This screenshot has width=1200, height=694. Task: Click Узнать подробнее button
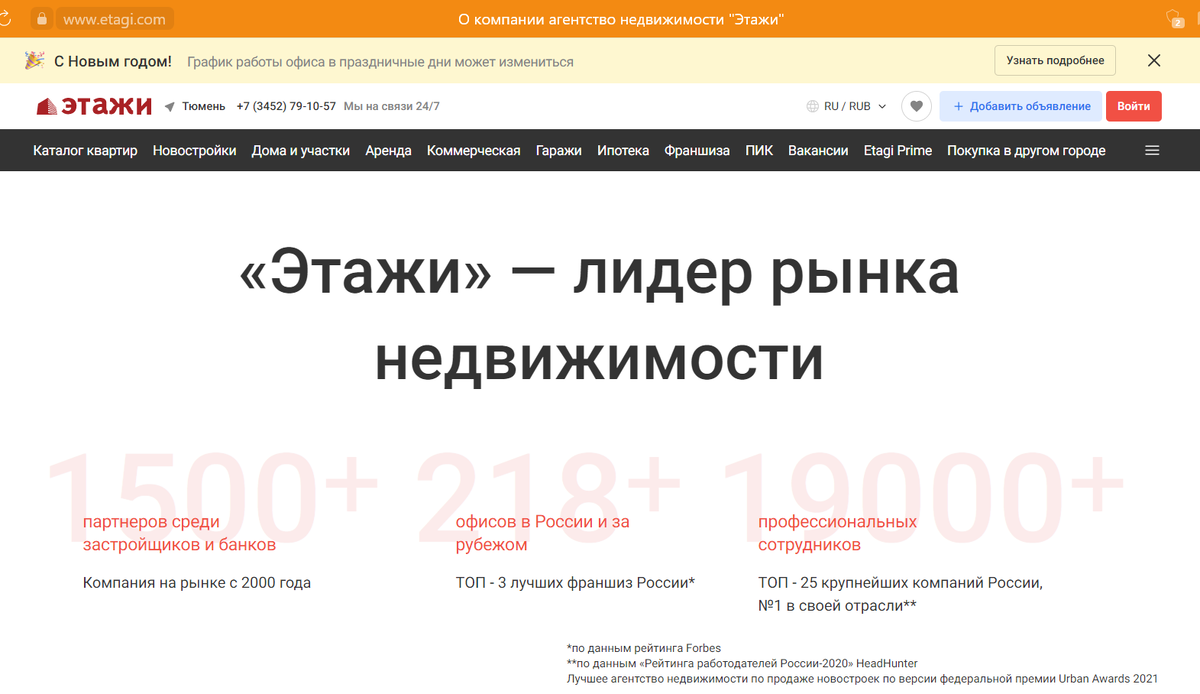pos(1055,61)
